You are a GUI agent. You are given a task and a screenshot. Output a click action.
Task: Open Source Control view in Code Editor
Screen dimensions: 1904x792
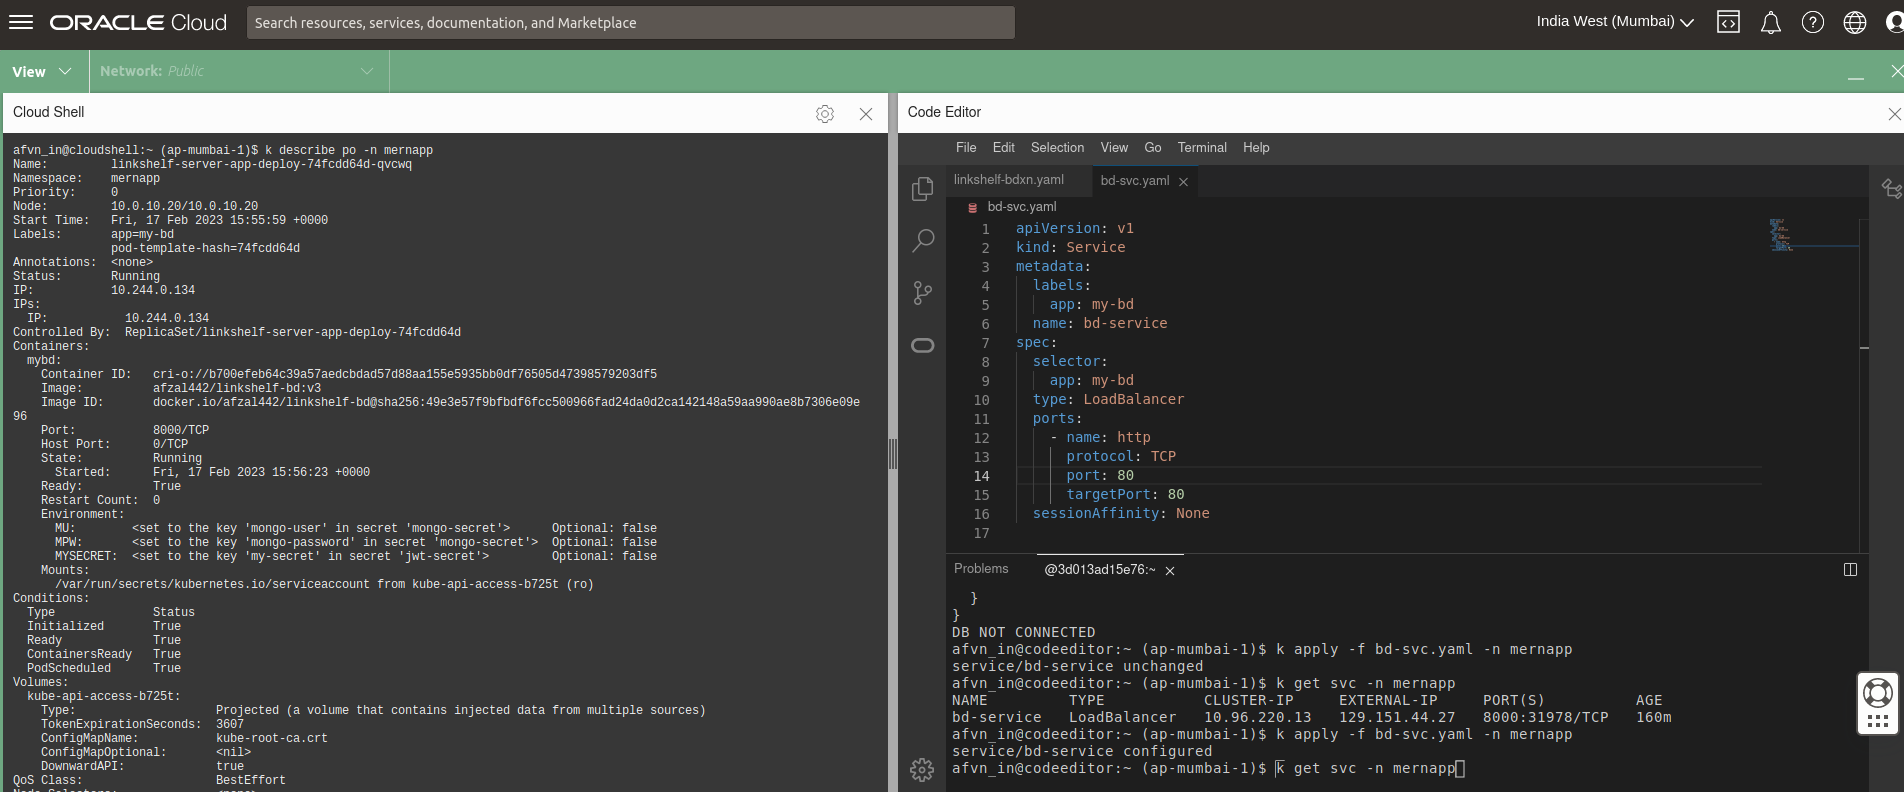[923, 293]
